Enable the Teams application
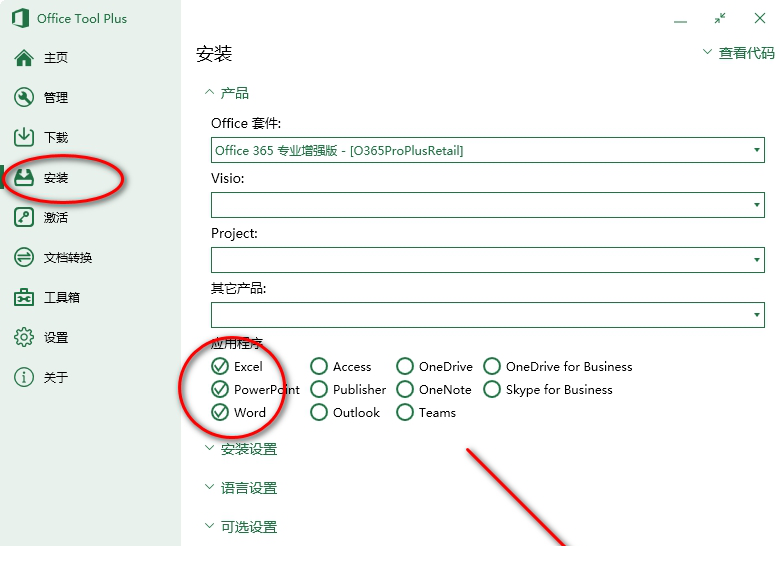Screen dimensions: 780x567 [x=405, y=412]
